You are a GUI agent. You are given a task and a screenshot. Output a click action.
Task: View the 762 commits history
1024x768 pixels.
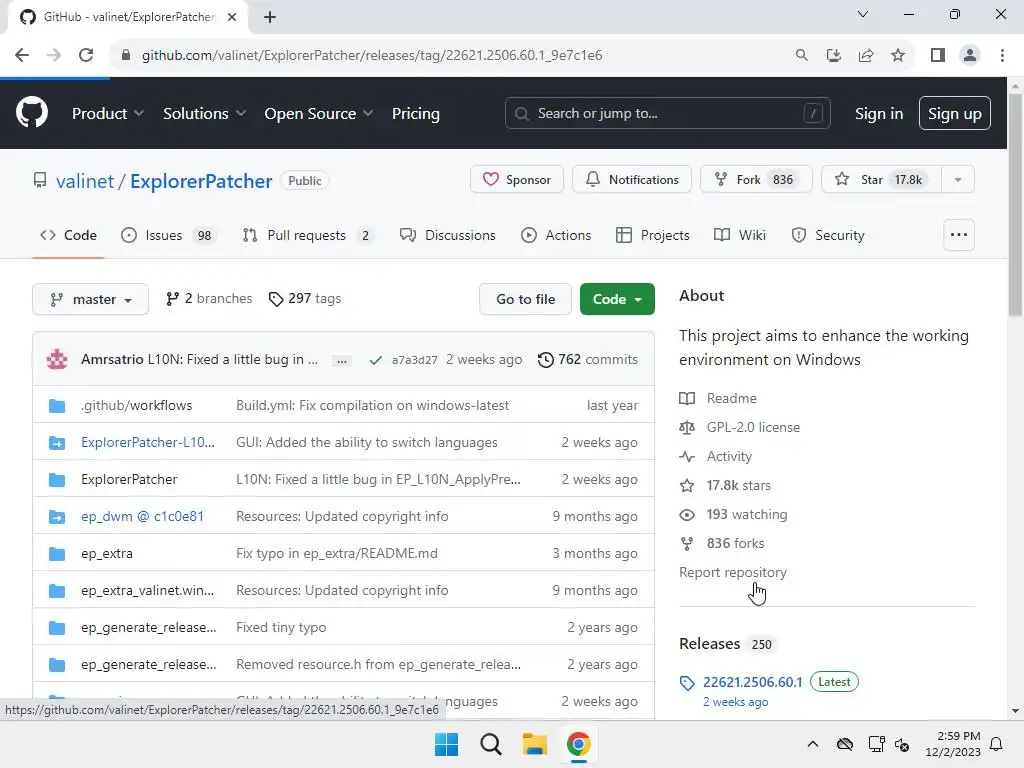click(588, 359)
